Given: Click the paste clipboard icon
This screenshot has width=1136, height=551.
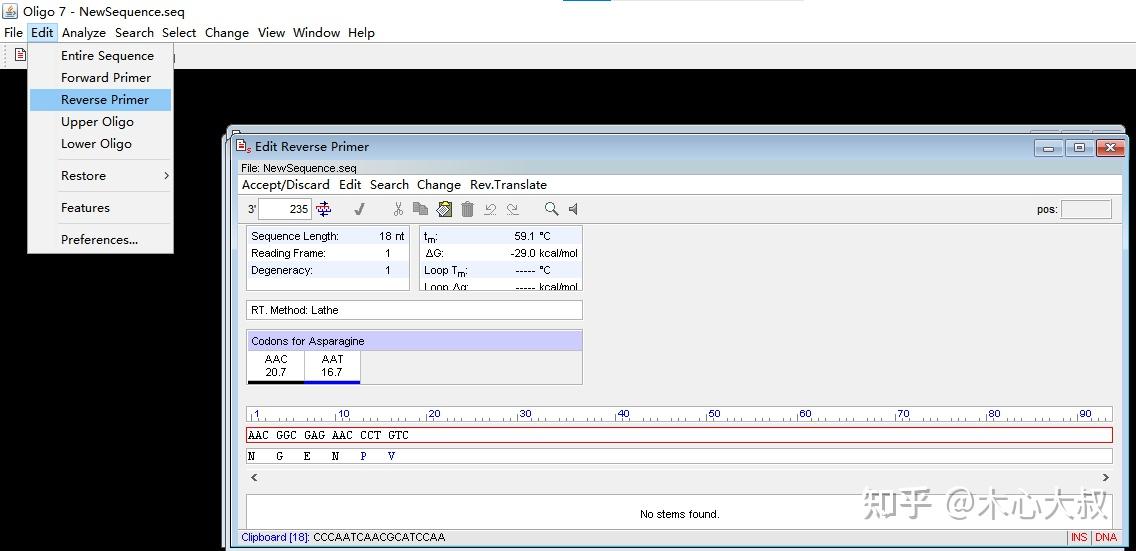Looking at the screenshot, I should coord(444,209).
